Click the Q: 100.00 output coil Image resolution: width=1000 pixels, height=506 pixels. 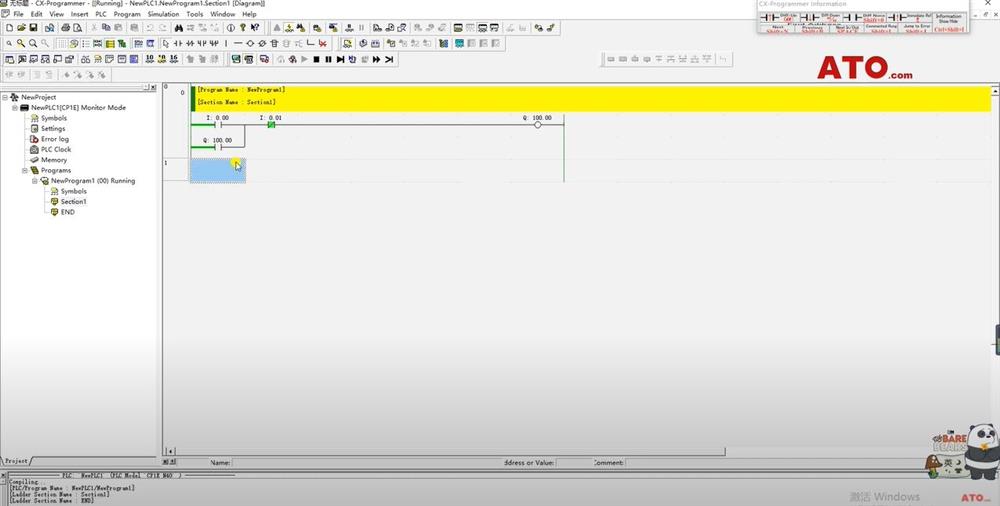[538, 125]
